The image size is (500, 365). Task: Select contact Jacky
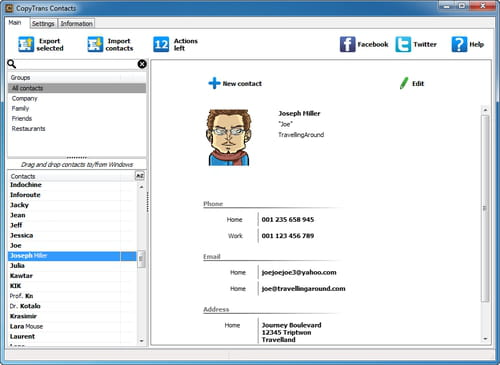pos(72,205)
